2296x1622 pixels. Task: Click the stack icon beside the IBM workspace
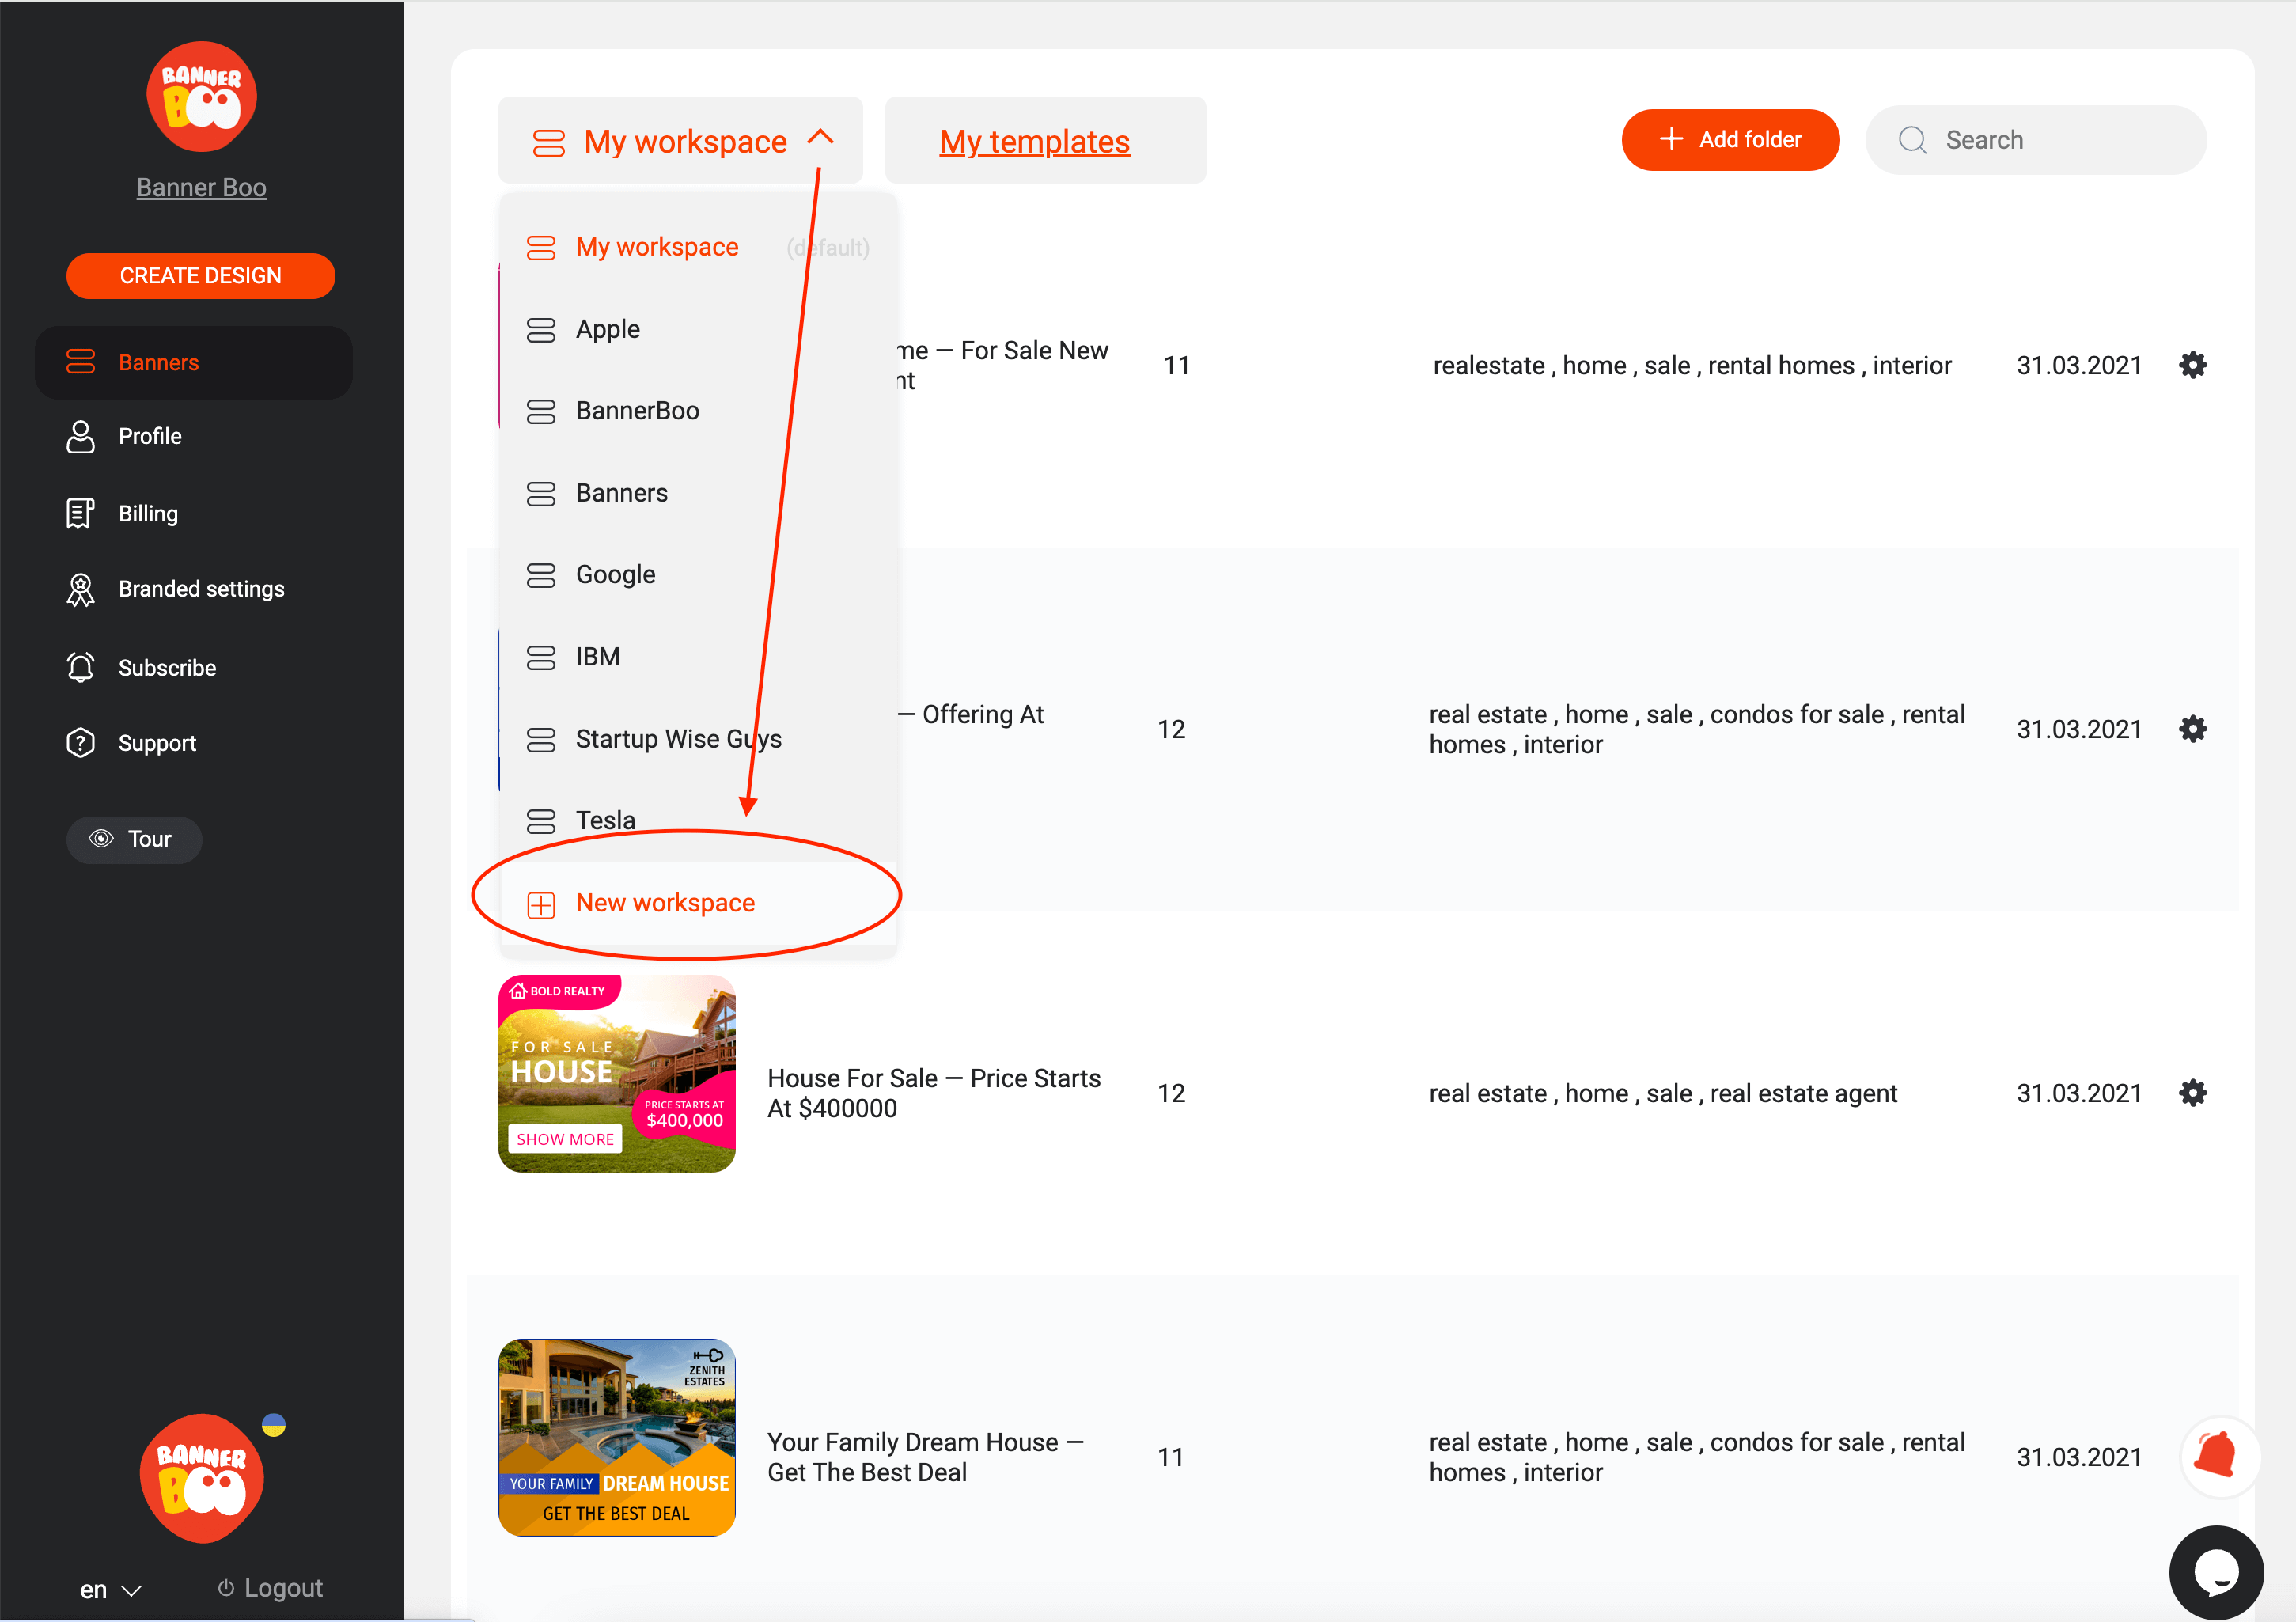pyautogui.click(x=541, y=657)
